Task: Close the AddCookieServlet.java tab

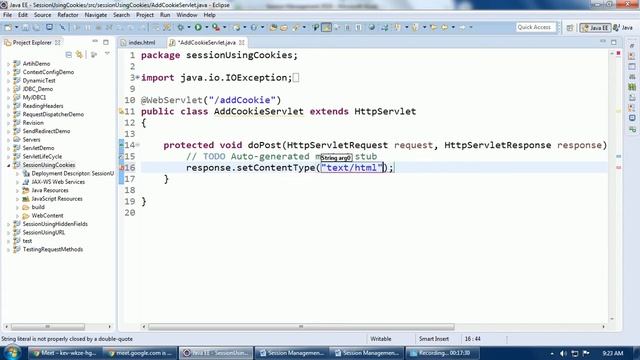Action: (242, 42)
